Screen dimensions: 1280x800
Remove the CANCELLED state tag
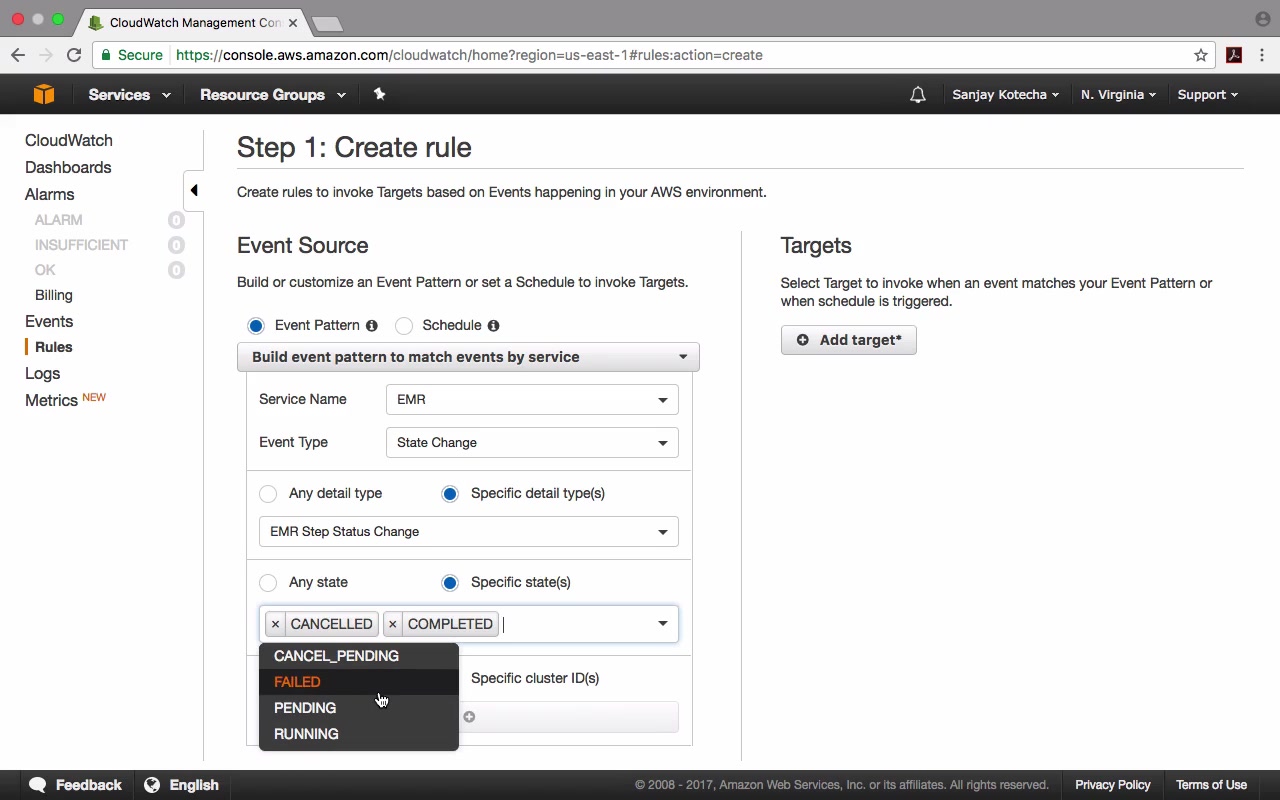click(275, 624)
